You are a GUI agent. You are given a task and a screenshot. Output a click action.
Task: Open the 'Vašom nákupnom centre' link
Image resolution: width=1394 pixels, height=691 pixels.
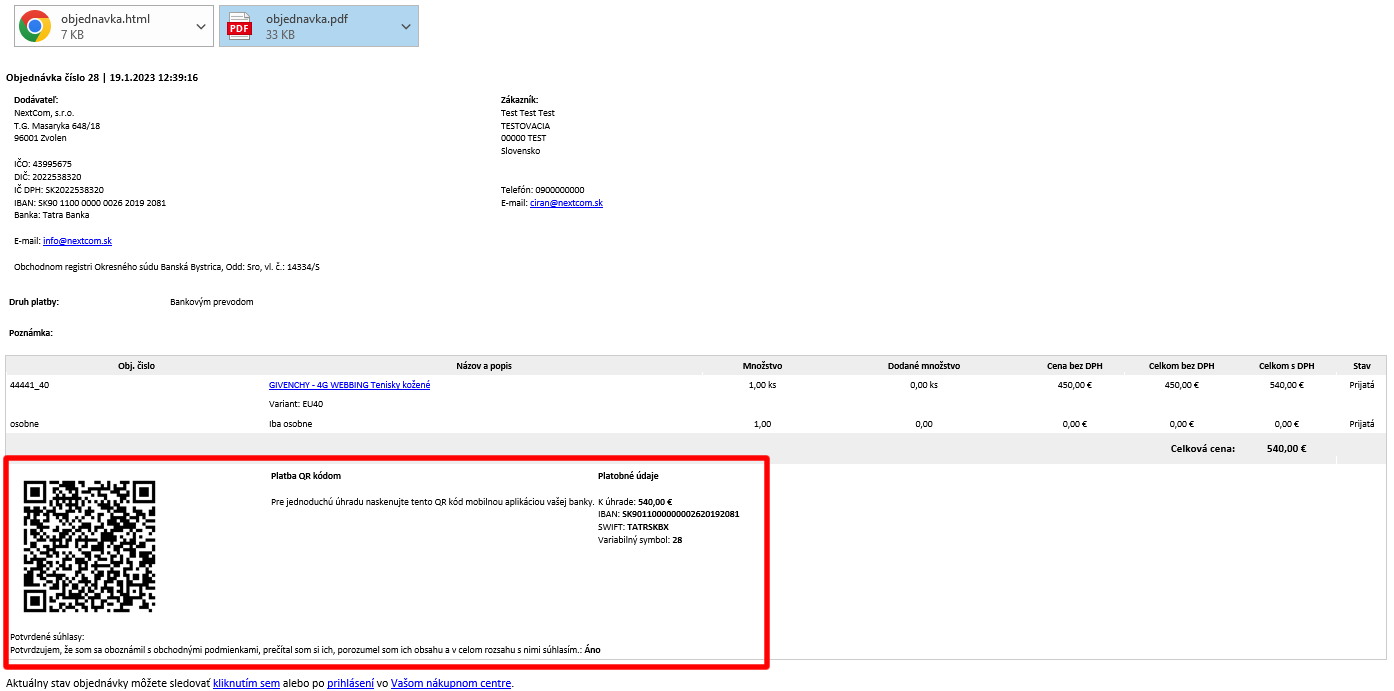pyautogui.click(x=451, y=684)
